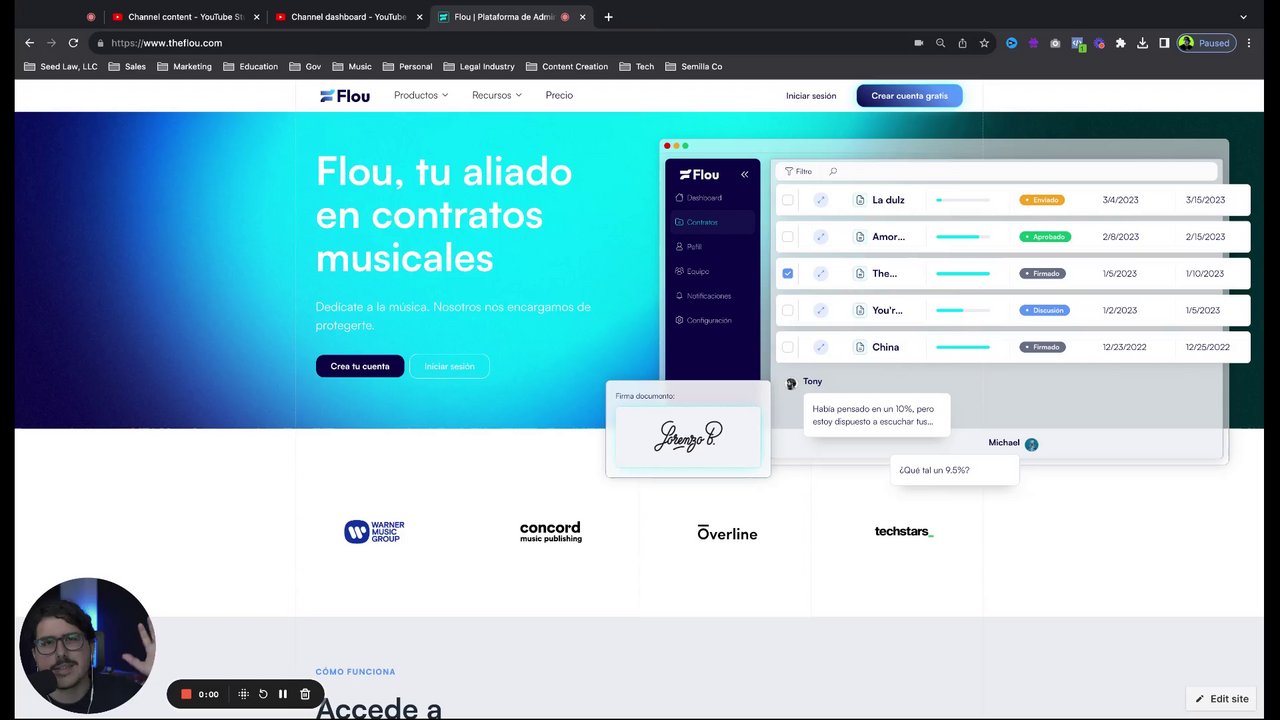Check the box in the Amor... row
Screen dimensions: 1280x720
coord(788,237)
